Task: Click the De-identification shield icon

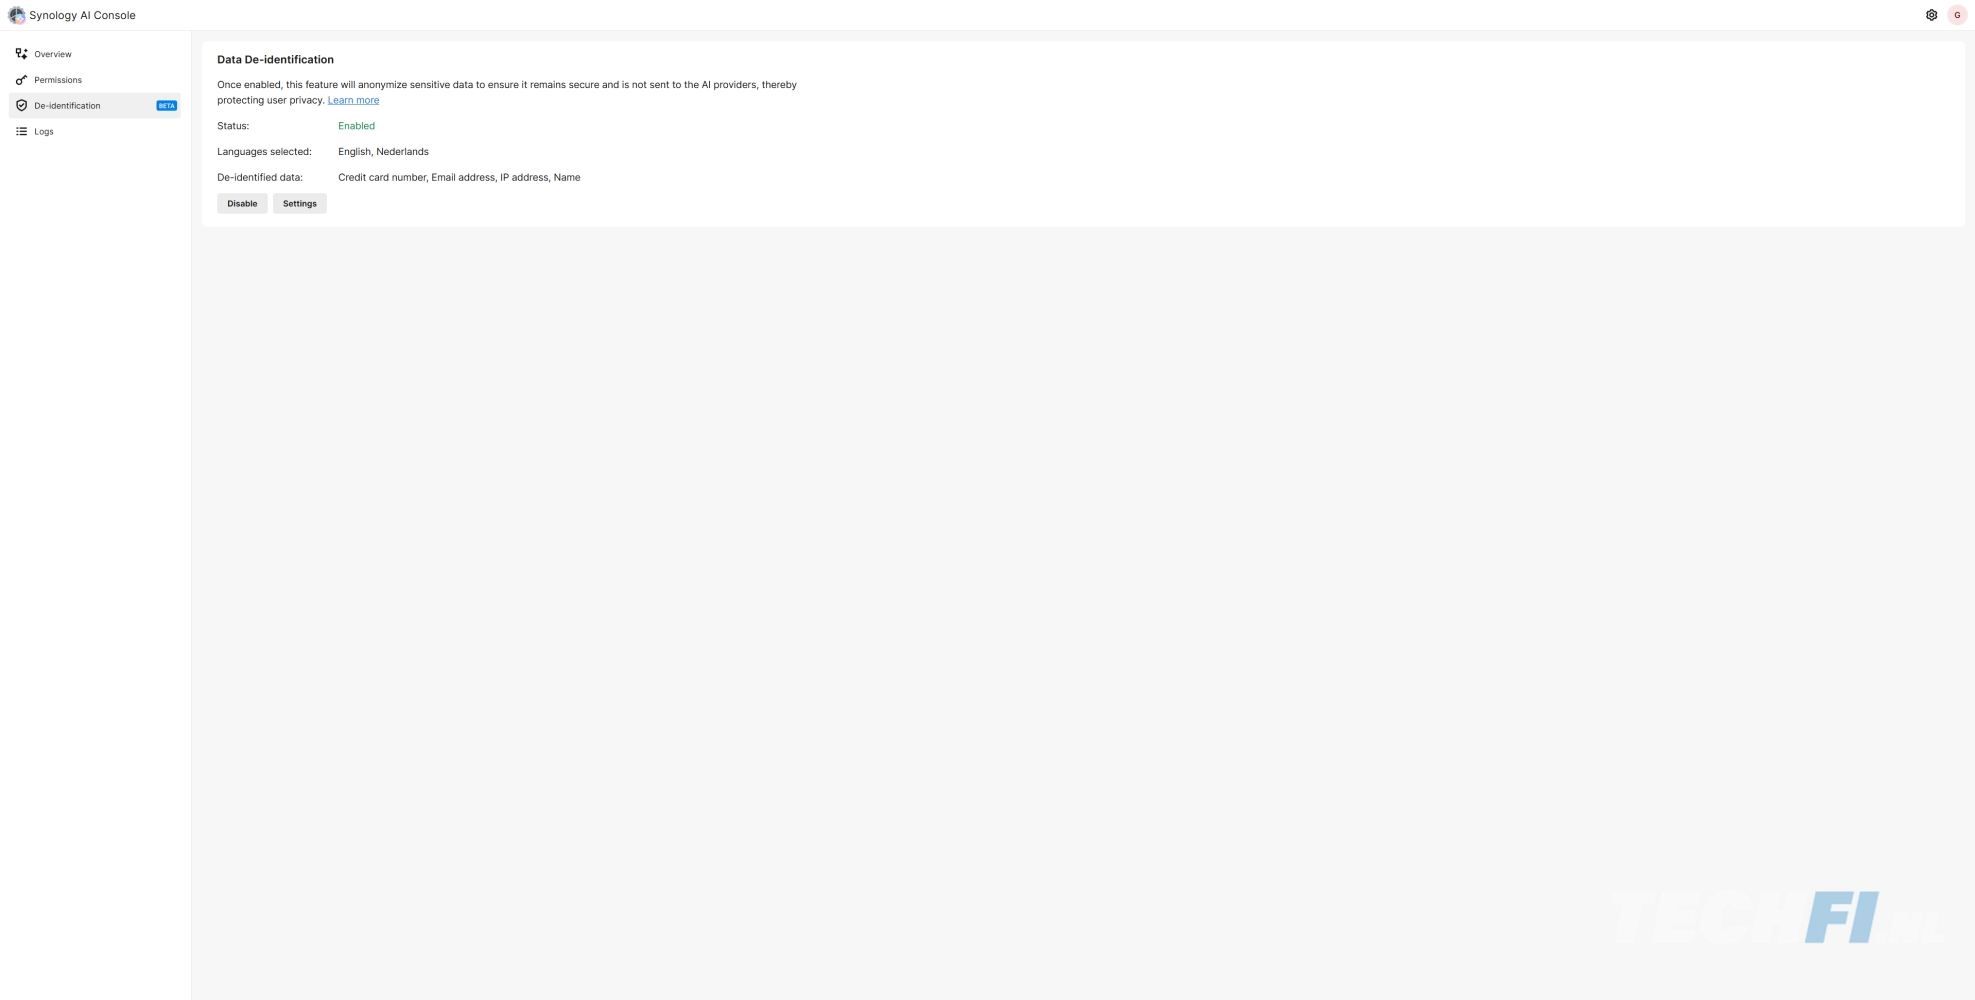Action: [21, 106]
